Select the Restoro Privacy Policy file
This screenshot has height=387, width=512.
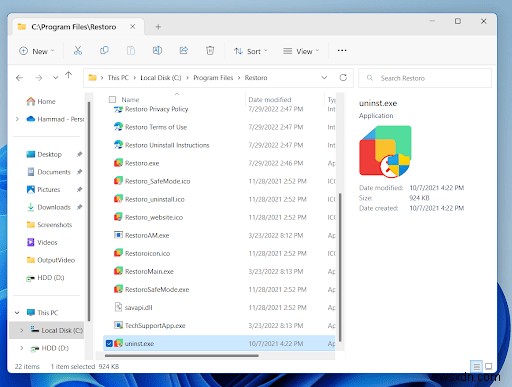[156, 109]
